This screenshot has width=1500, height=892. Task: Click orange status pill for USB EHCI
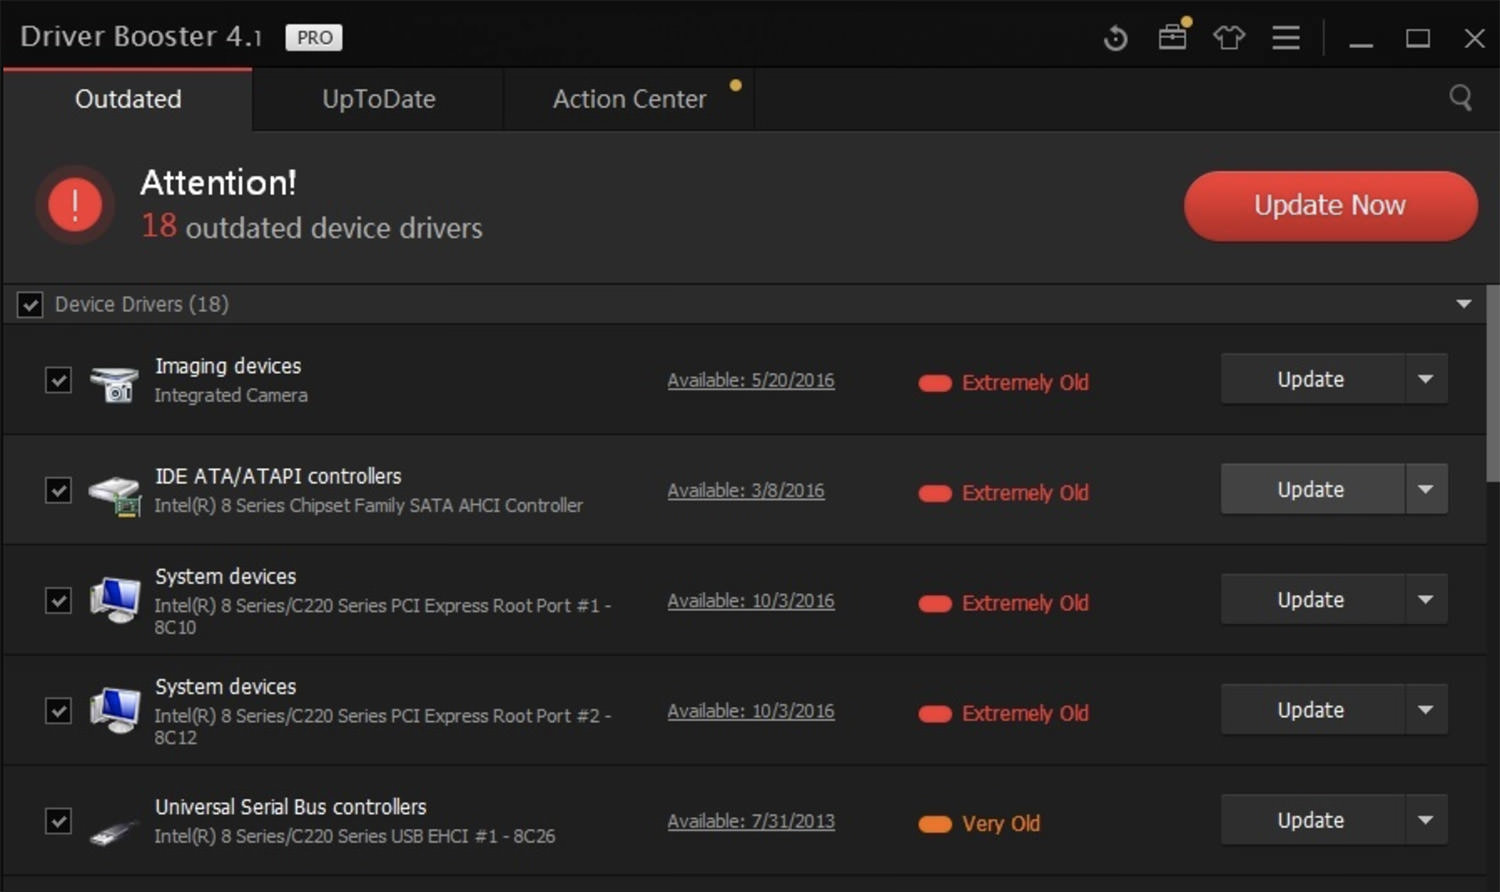click(x=935, y=824)
